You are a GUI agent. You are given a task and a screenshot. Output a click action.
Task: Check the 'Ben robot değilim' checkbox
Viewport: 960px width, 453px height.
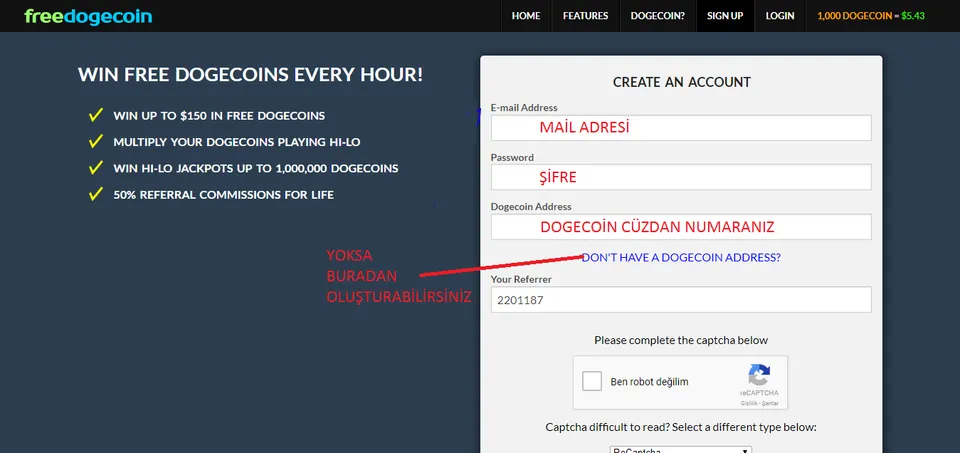point(592,381)
